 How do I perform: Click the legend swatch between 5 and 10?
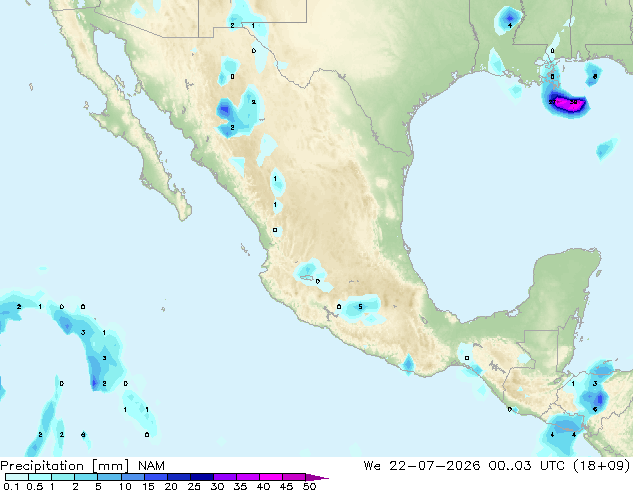point(110,477)
